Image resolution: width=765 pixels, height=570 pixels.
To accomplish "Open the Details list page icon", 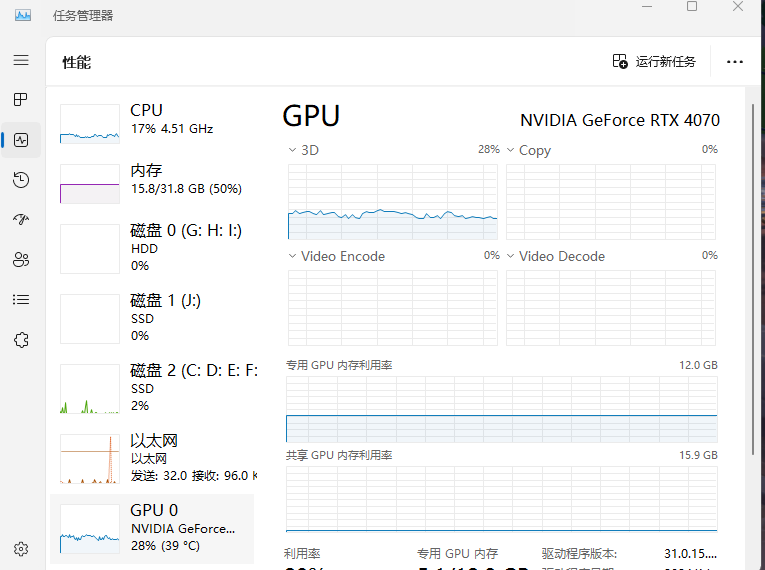I will click(x=21, y=299).
